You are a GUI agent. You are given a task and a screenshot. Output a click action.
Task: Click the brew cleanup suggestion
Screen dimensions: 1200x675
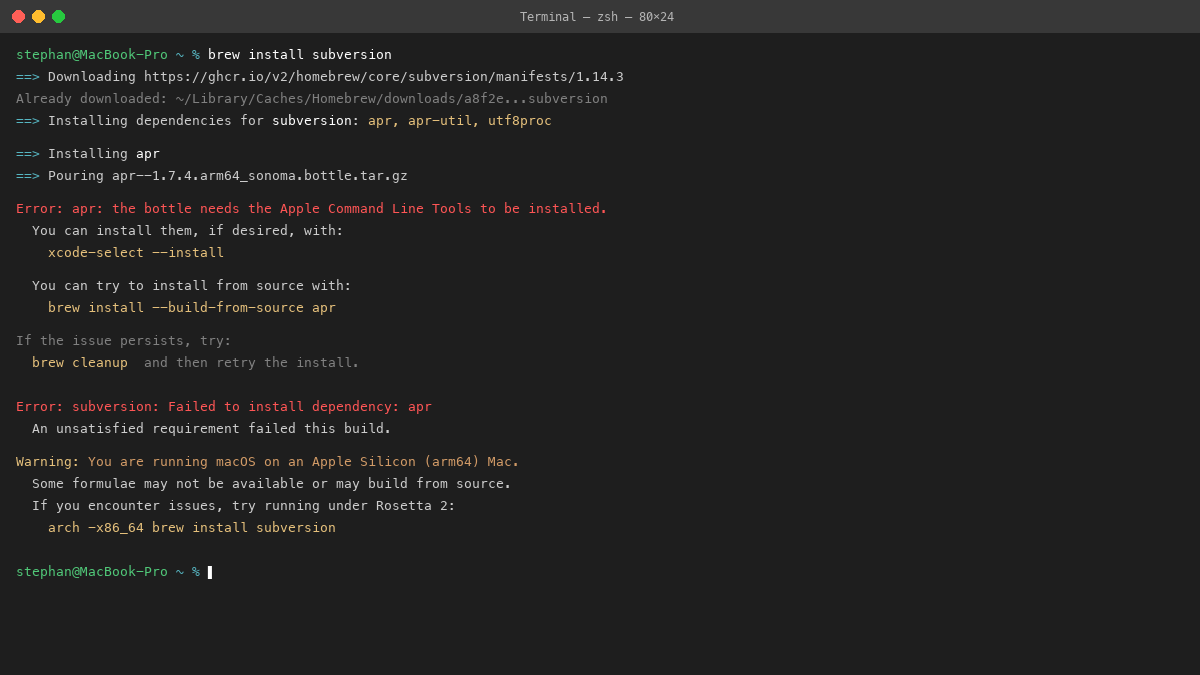[x=80, y=362]
